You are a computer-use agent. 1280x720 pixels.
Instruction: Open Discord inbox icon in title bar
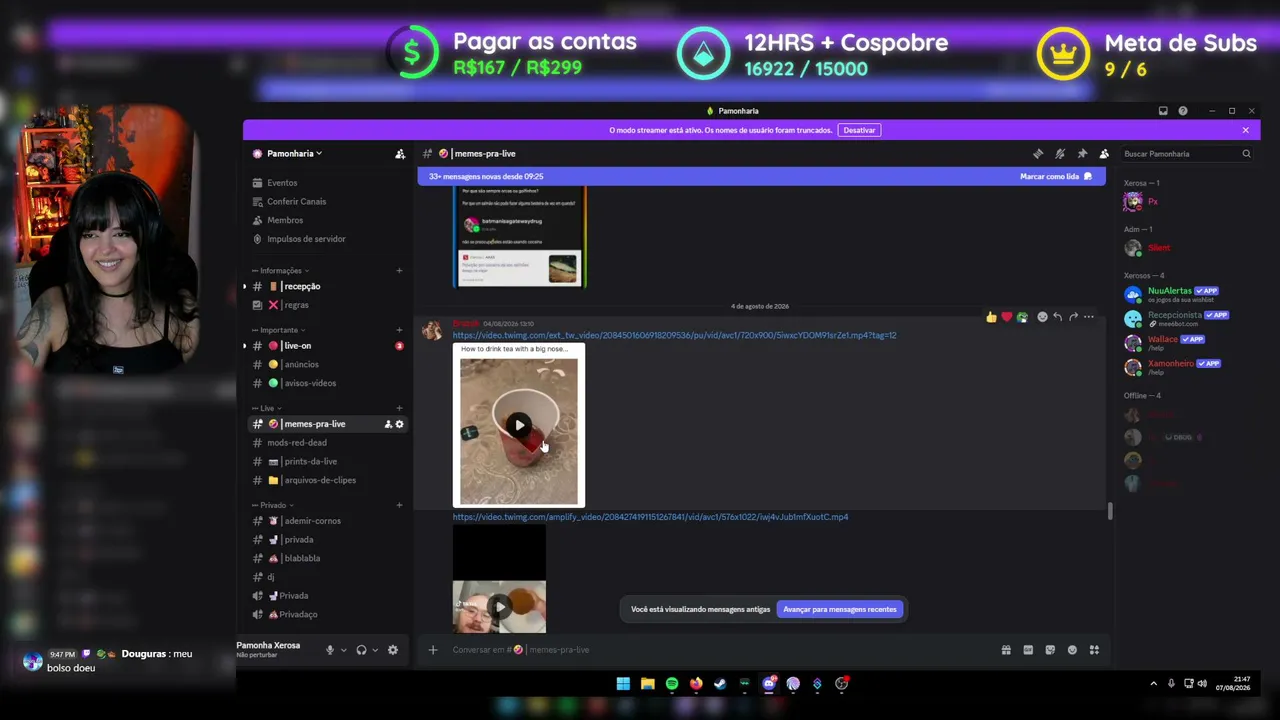pos(1163,111)
